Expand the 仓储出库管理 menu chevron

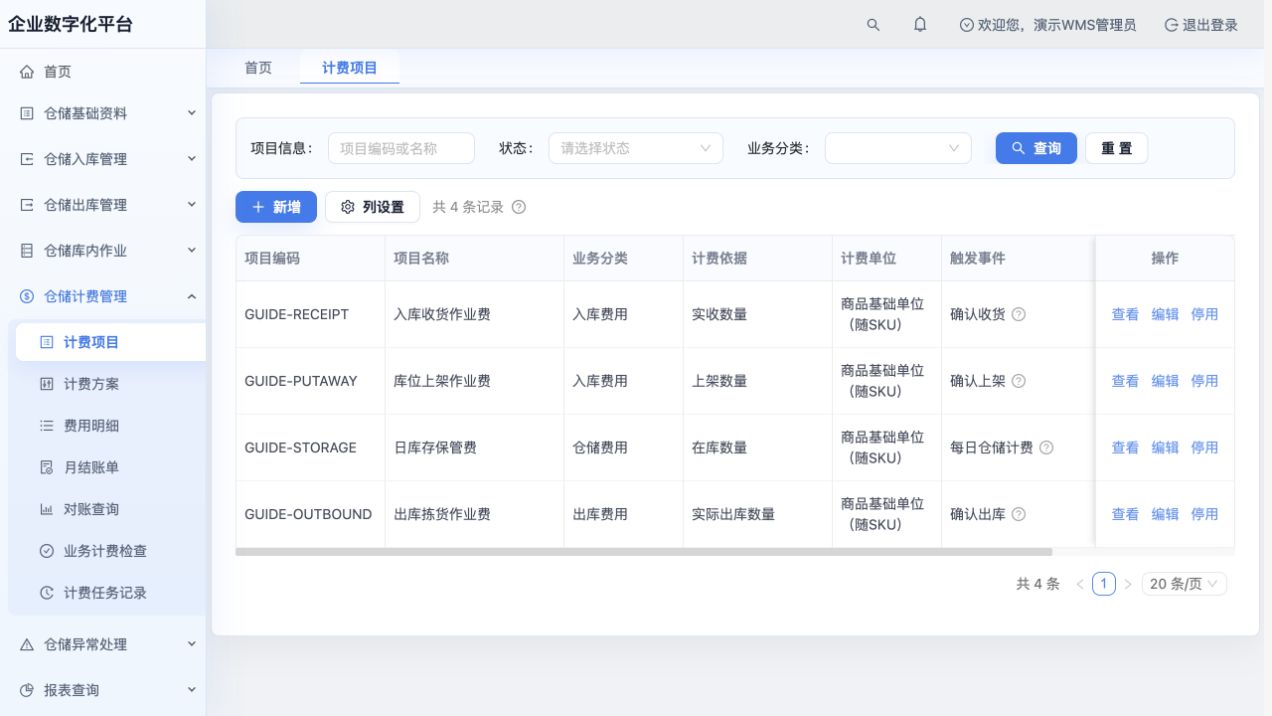pos(192,204)
